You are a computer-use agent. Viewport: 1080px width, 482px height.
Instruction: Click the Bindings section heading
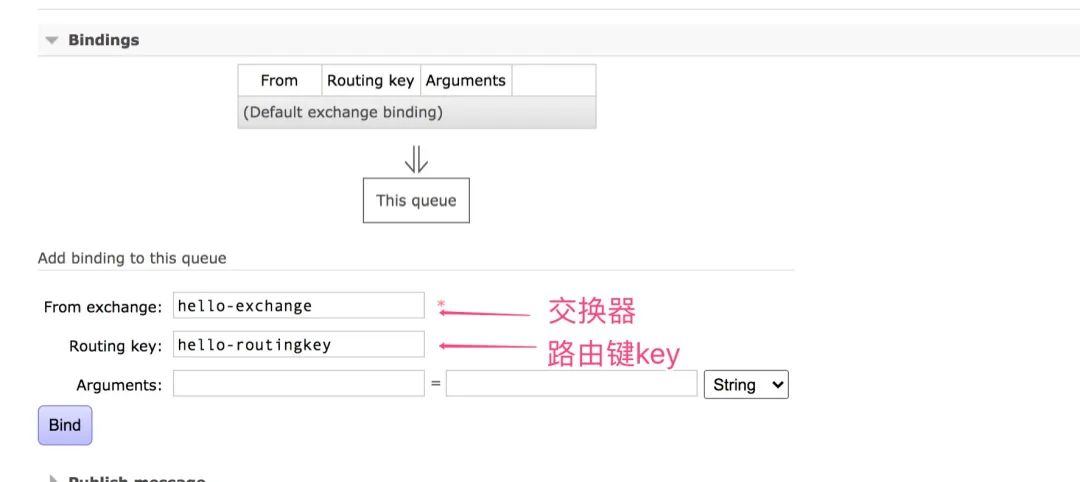click(103, 40)
